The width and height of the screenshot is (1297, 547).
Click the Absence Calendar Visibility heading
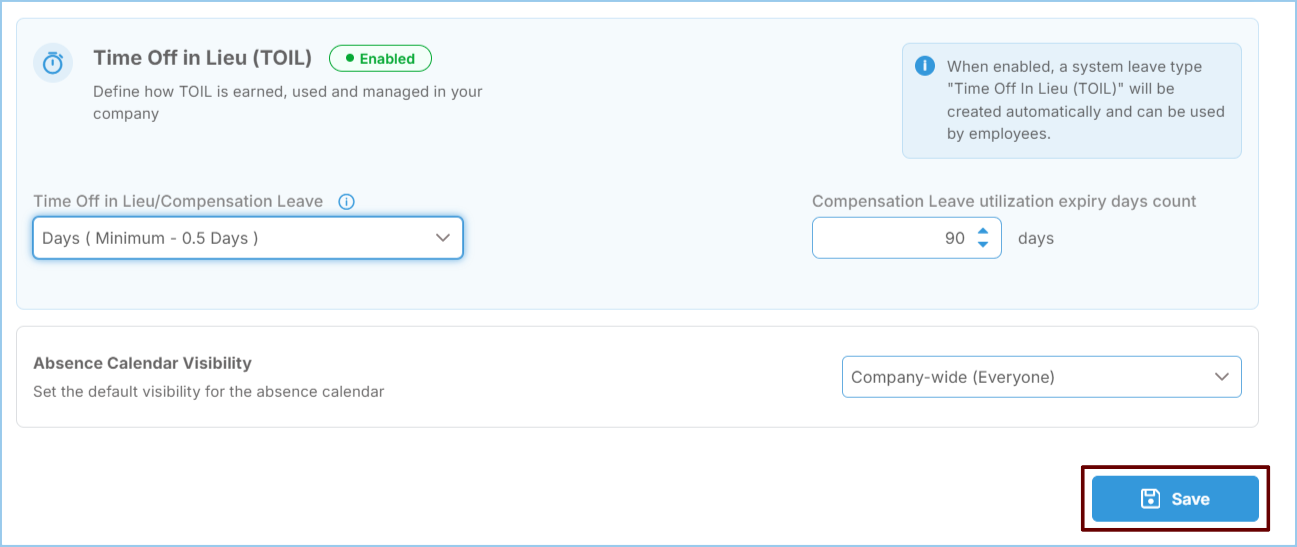point(142,363)
